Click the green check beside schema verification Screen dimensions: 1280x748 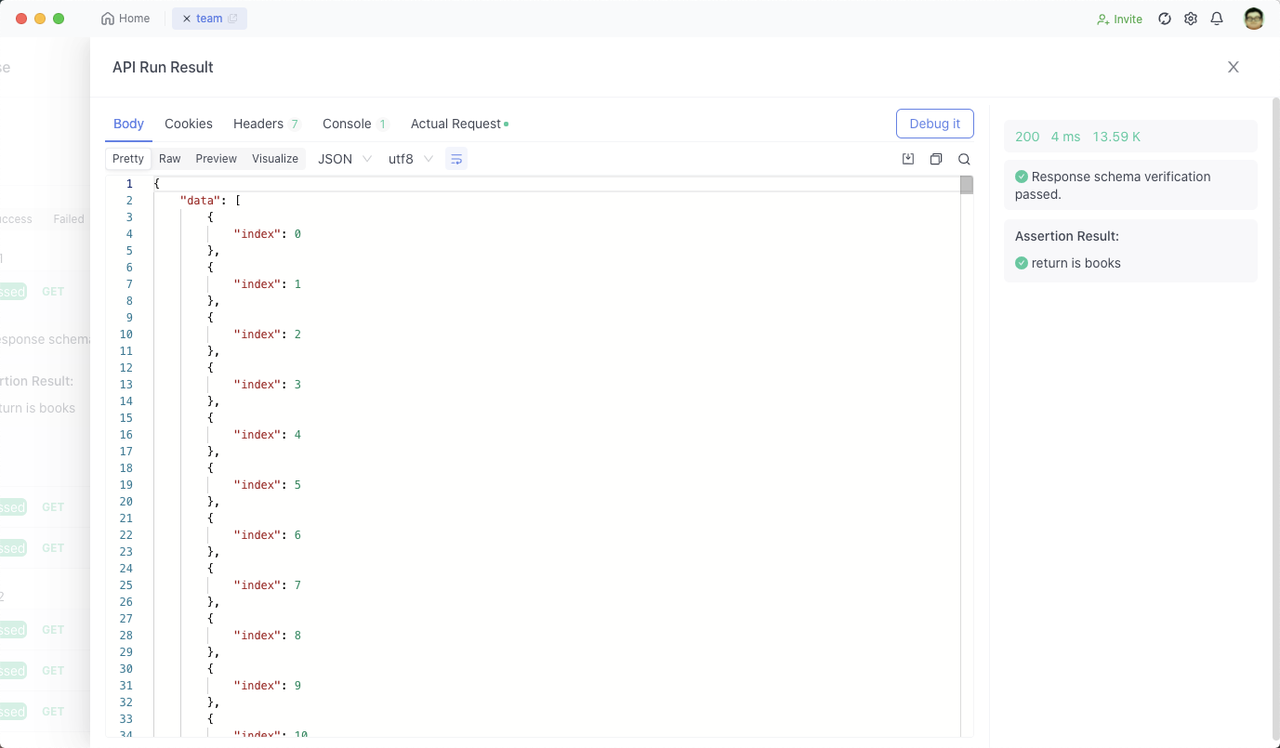click(x=1021, y=176)
